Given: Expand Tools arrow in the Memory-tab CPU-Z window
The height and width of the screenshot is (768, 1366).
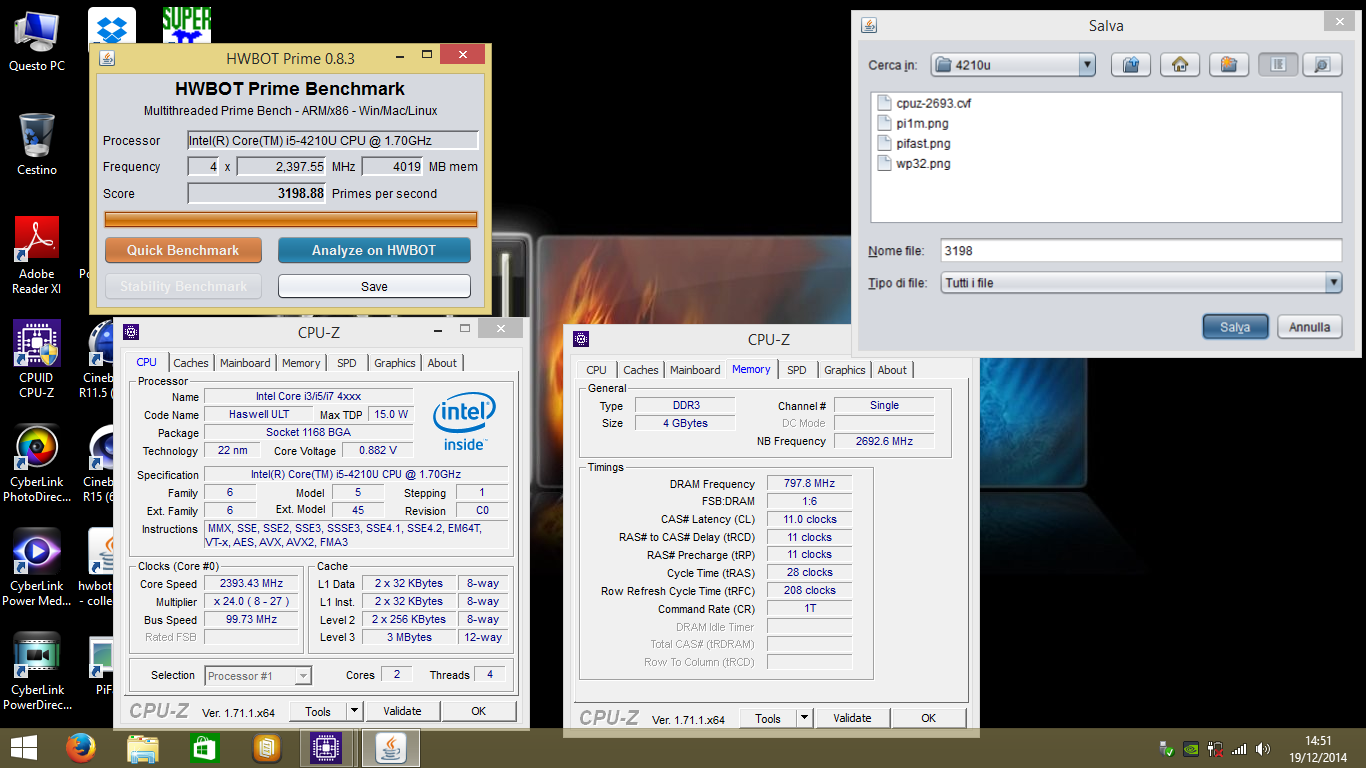Looking at the screenshot, I should tap(804, 718).
